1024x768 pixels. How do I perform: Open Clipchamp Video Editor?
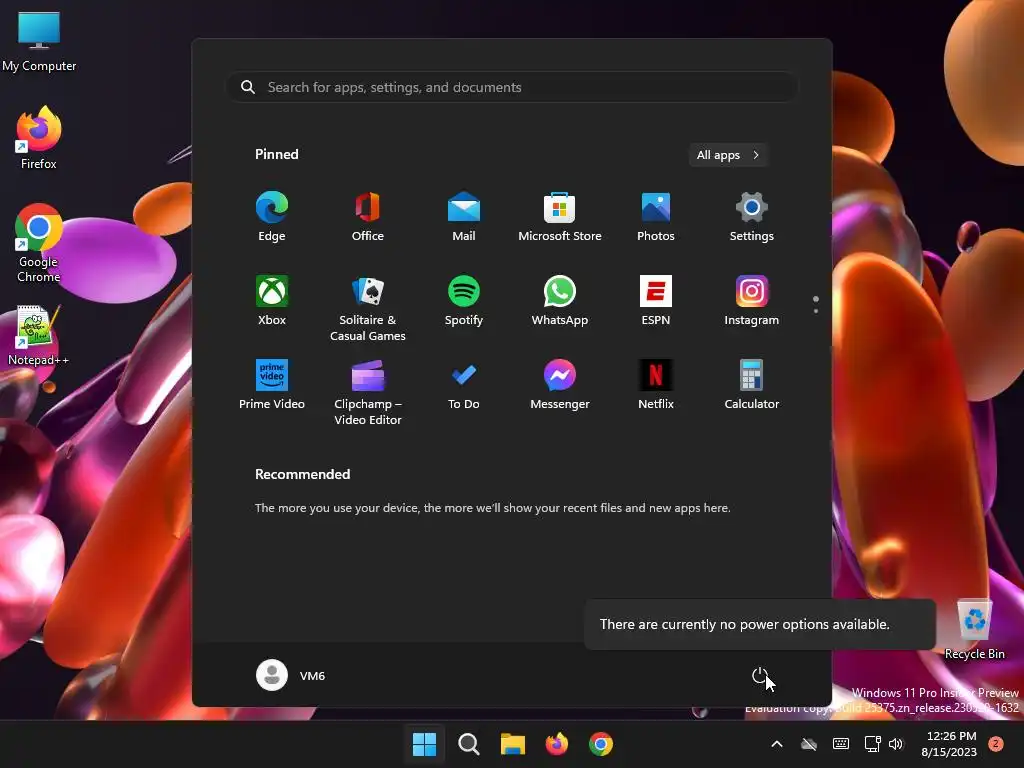pyautogui.click(x=368, y=392)
